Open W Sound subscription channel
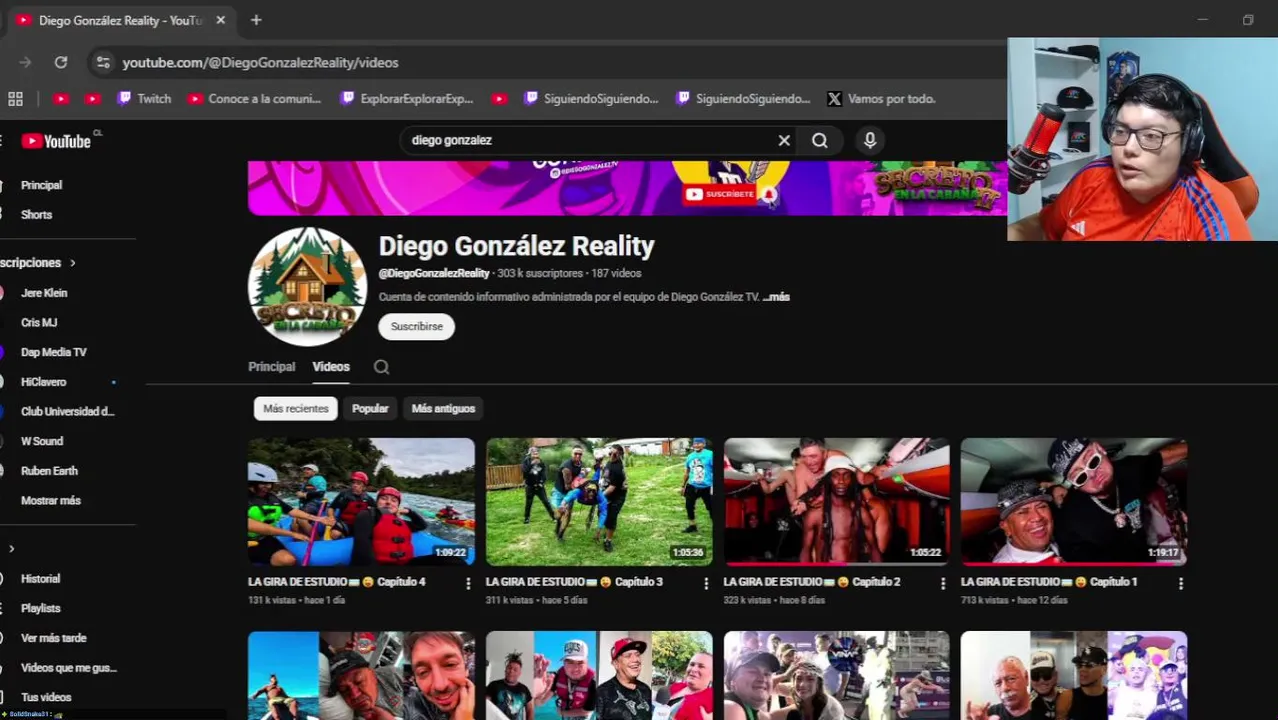Screen dimensions: 1278x720 [x=42, y=441]
